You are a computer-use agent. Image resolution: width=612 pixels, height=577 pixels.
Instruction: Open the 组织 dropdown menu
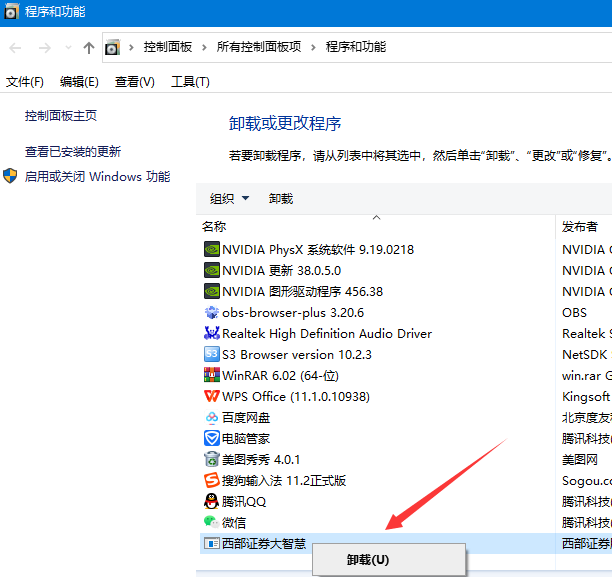pos(229,198)
